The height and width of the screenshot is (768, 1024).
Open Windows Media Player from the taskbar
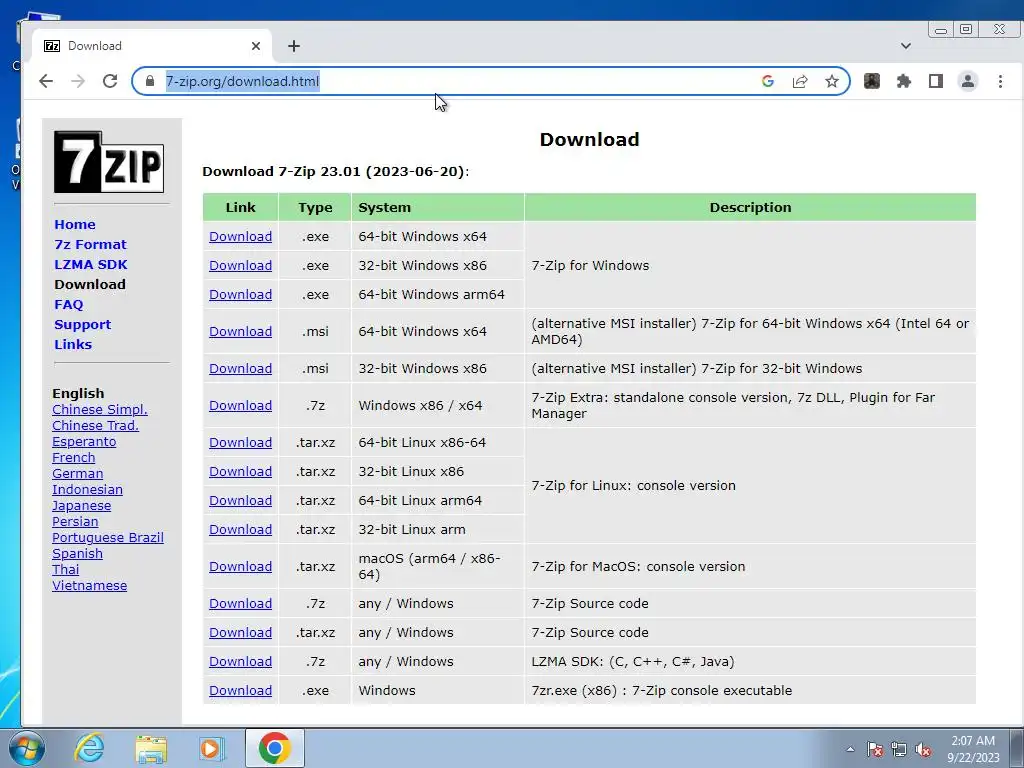(212, 748)
